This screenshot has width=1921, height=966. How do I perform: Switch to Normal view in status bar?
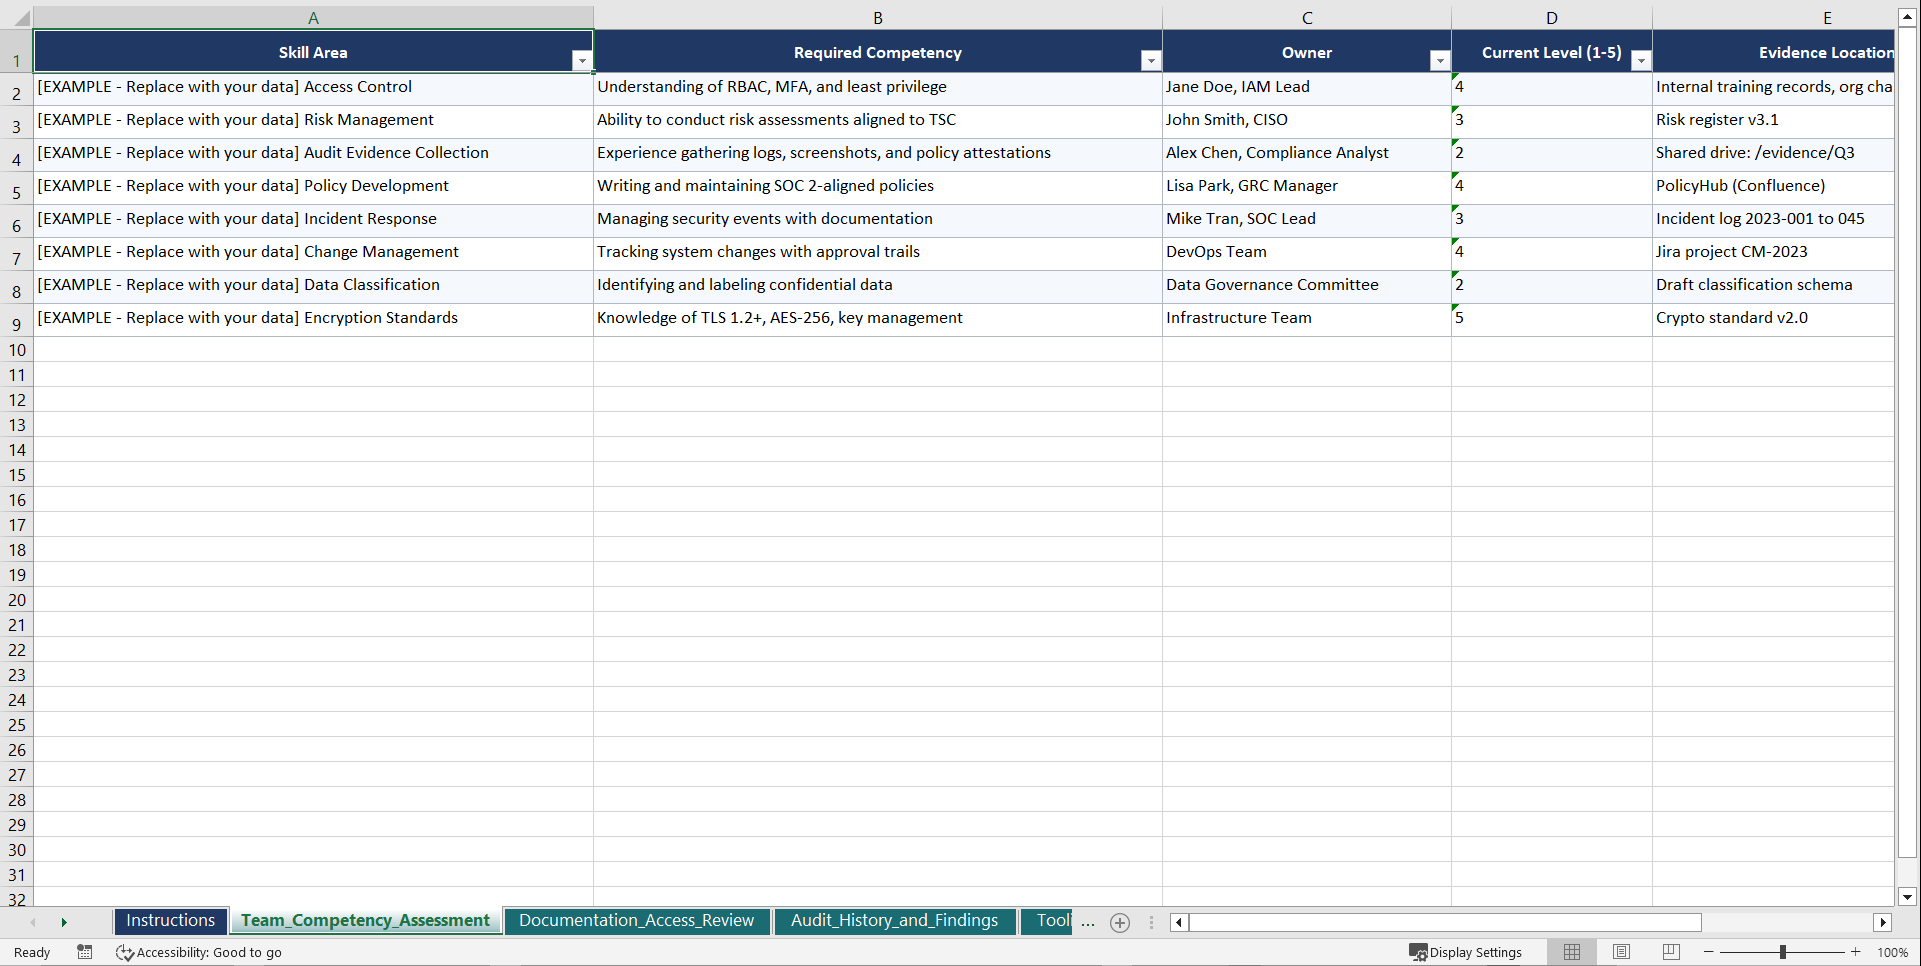1571,952
